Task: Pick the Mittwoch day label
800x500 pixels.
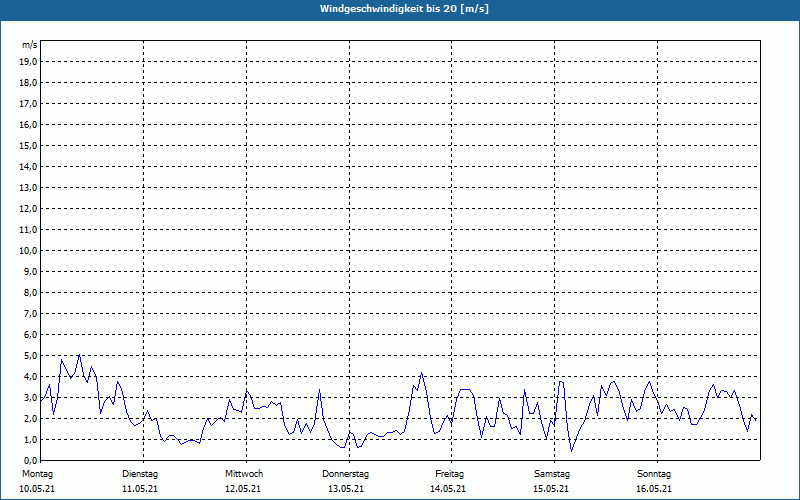Action: pyautogui.click(x=244, y=473)
